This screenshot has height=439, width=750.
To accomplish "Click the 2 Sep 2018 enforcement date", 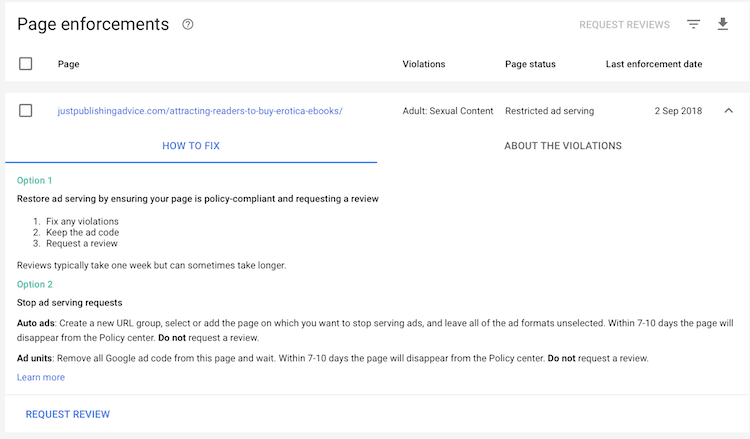I will (x=678, y=111).
